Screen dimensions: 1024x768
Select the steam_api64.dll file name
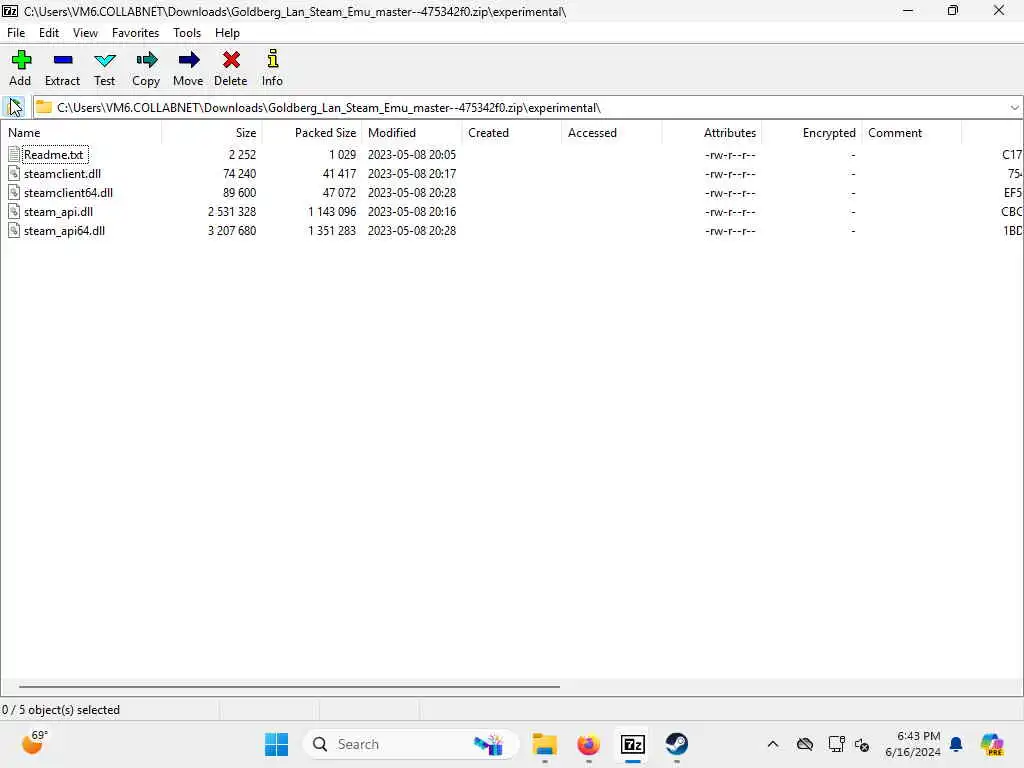(x=64, y=231)
